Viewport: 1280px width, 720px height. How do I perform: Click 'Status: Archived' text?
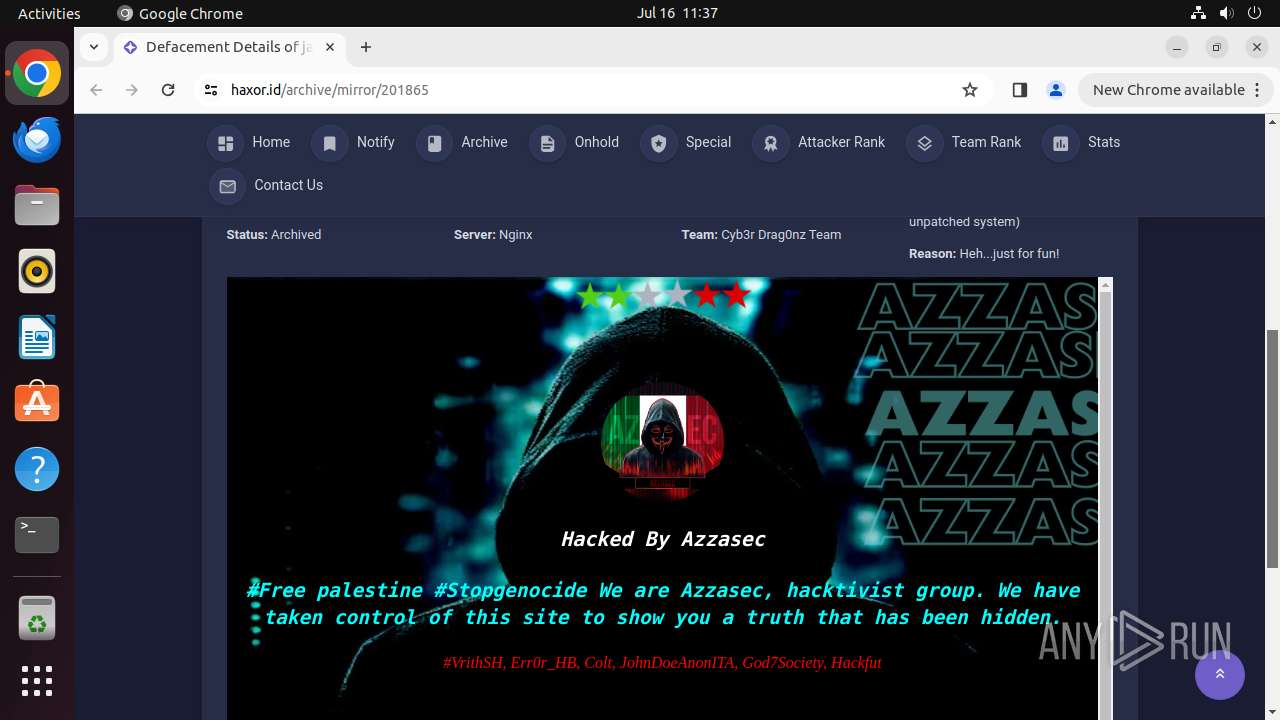click(x=274, y=234)
